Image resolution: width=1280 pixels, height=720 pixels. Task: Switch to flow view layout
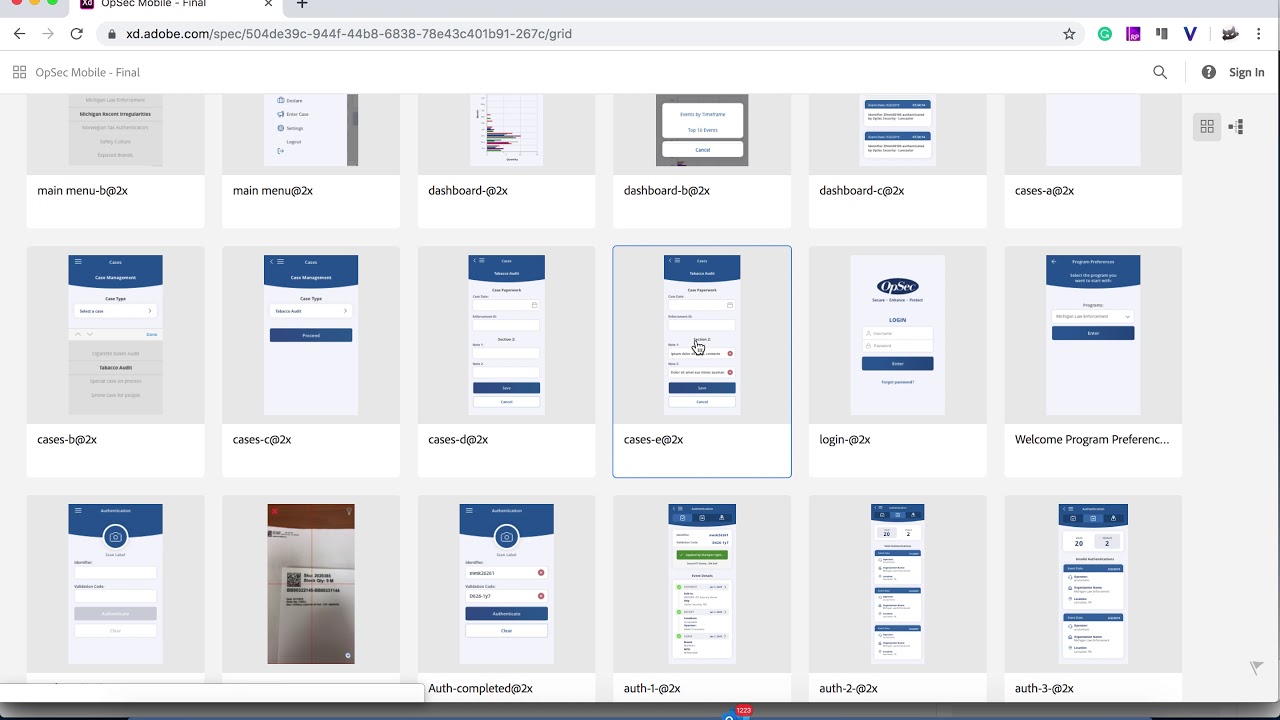tap(1236, 126)
